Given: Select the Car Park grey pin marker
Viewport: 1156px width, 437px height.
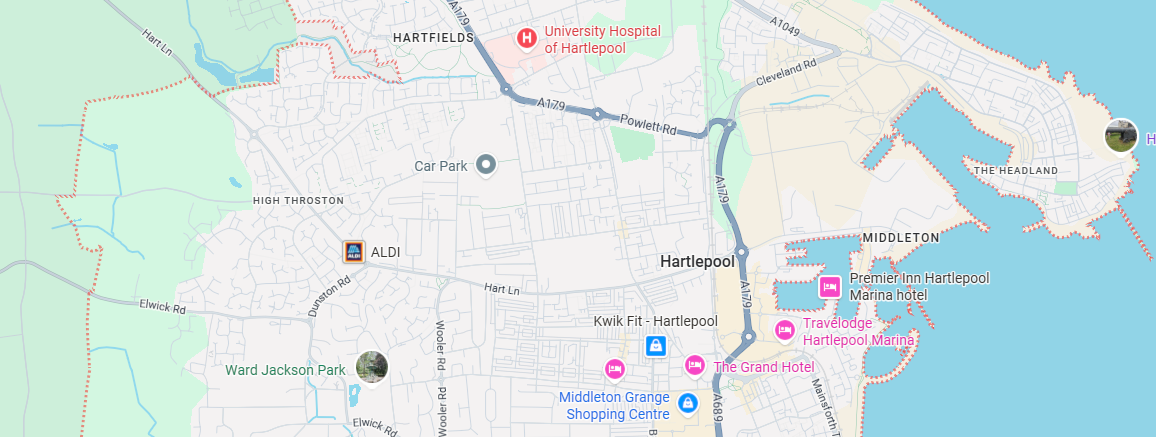Looking at the screenshot, I should click(485, 165).
